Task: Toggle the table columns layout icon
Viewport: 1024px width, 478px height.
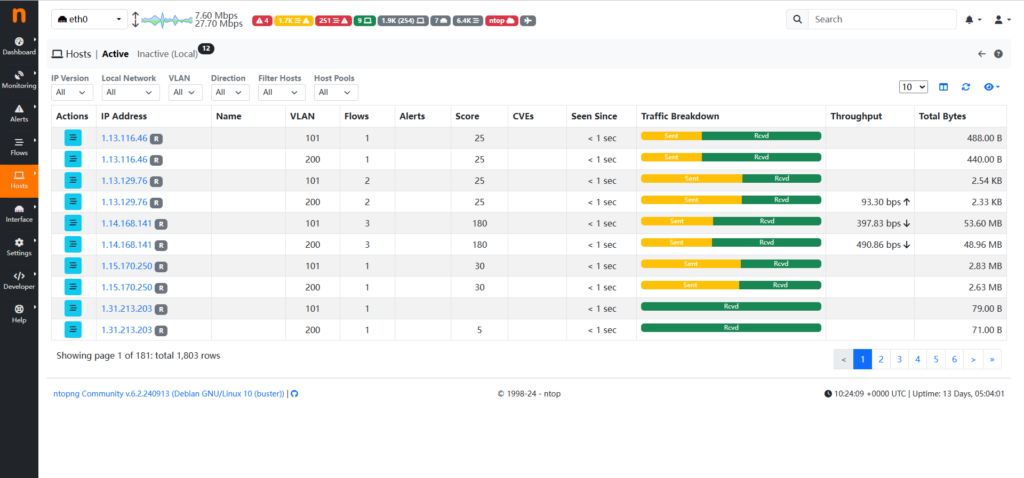Action: coord(943,88)
